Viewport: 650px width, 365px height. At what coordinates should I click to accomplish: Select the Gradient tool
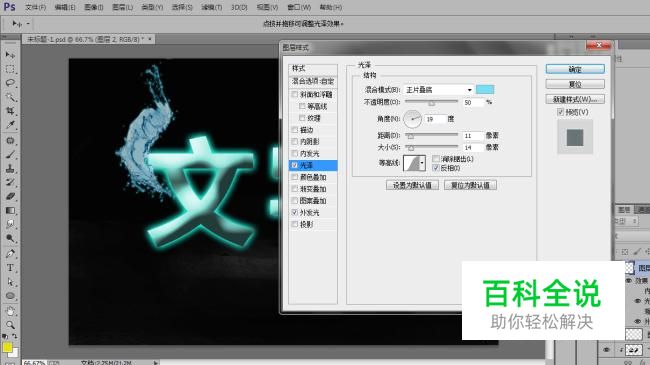coord(10,211)
